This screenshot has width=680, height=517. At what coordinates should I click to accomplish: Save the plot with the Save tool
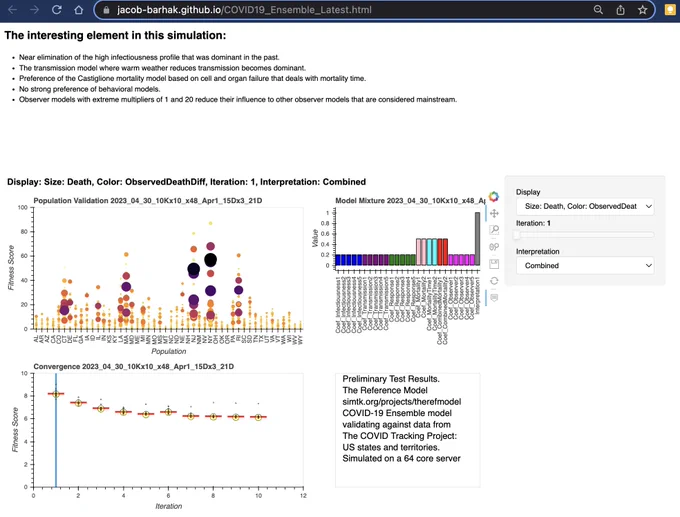coord(494,264)
